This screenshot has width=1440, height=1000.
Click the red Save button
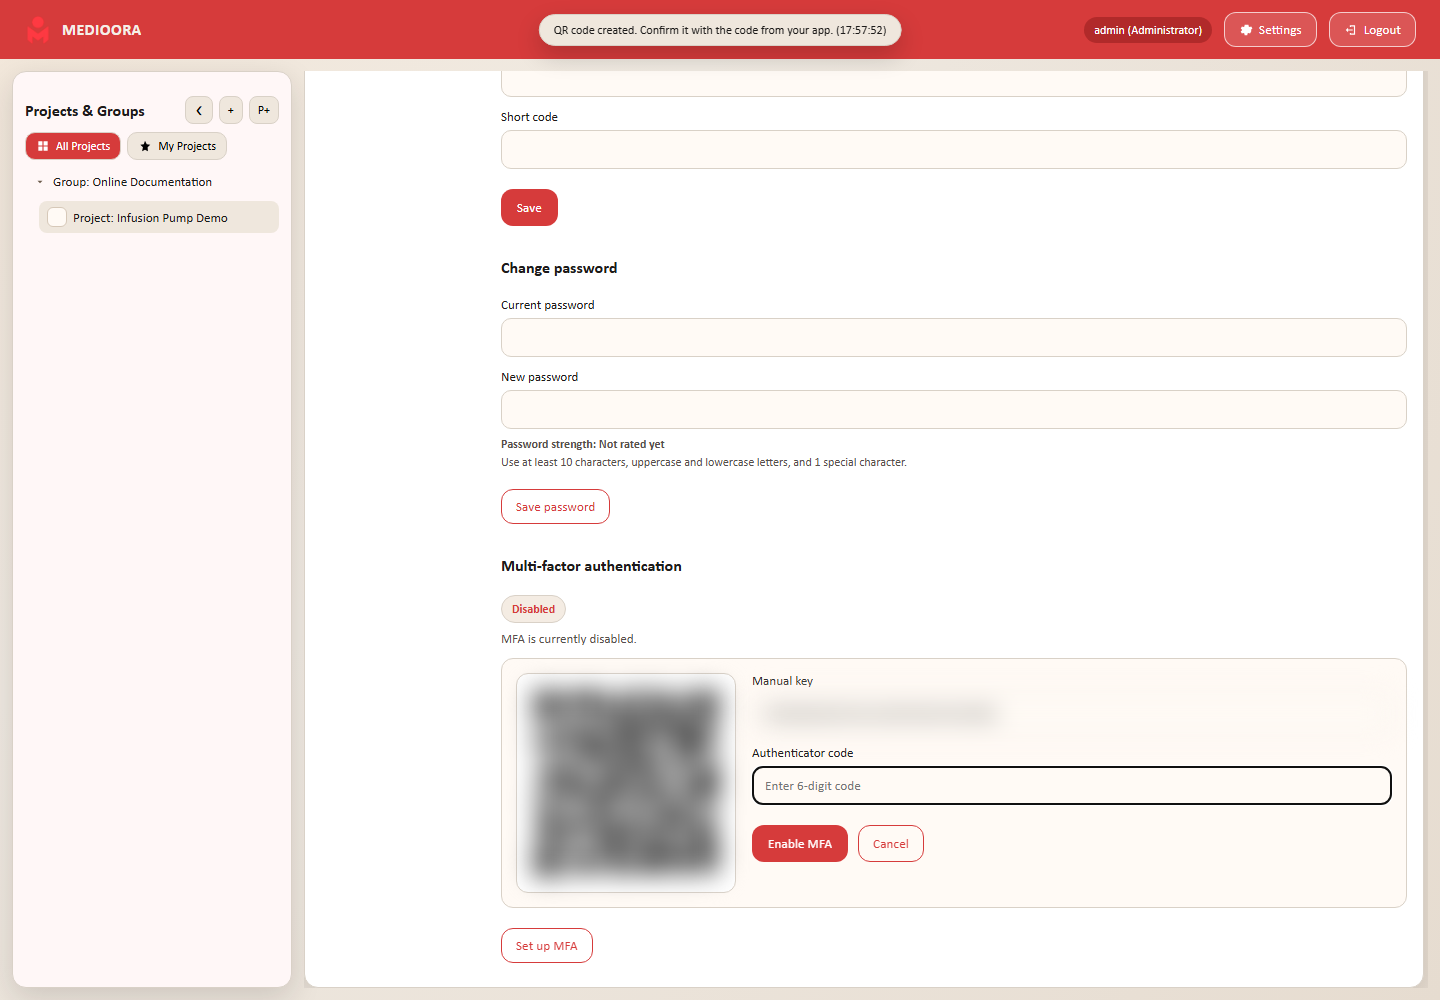click(529, 208)
